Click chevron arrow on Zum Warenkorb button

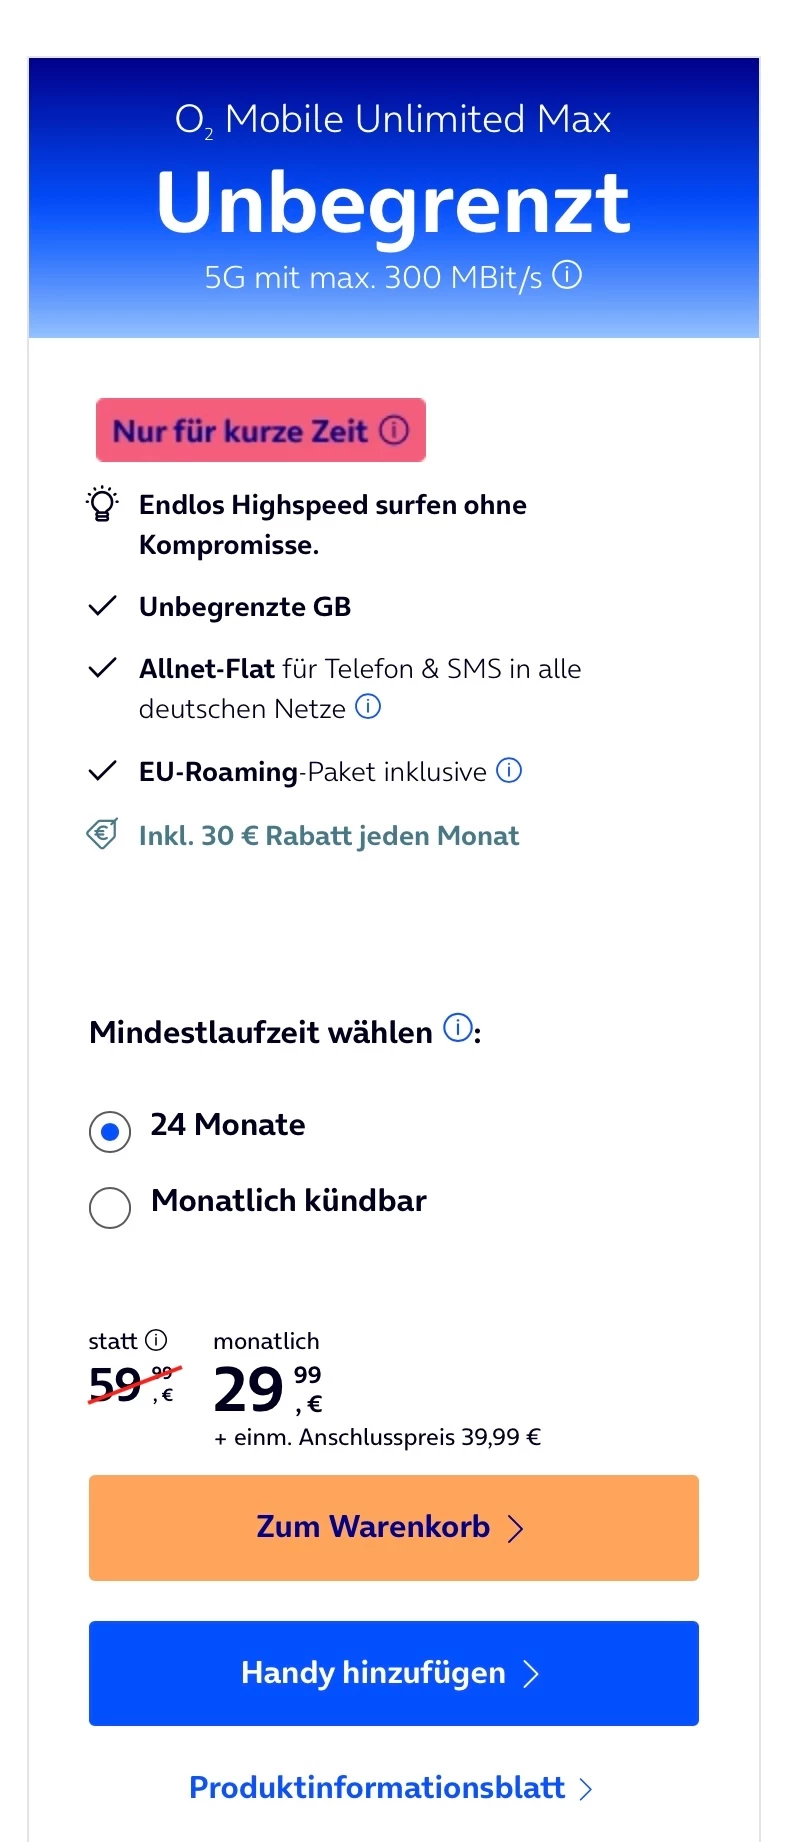point(516,1528)
